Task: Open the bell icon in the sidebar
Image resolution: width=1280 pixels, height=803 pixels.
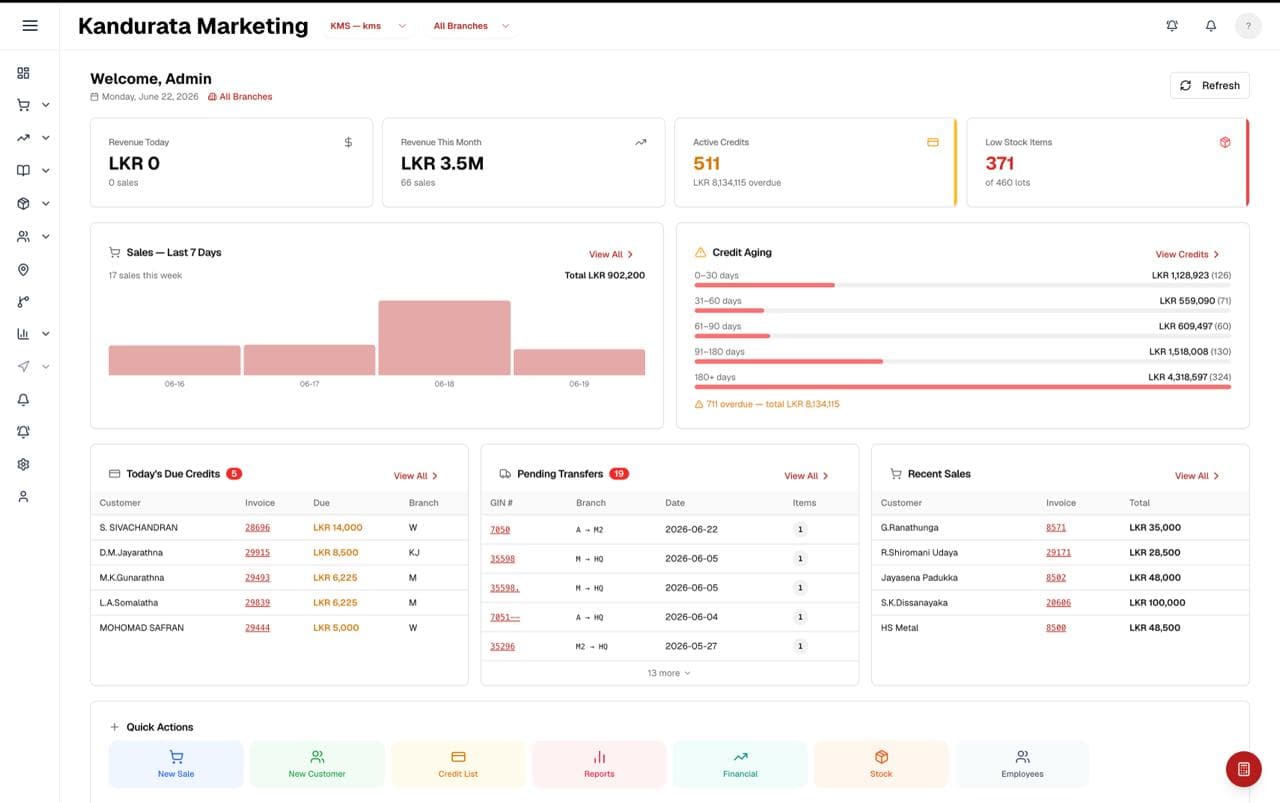Action: click(23, 399)
